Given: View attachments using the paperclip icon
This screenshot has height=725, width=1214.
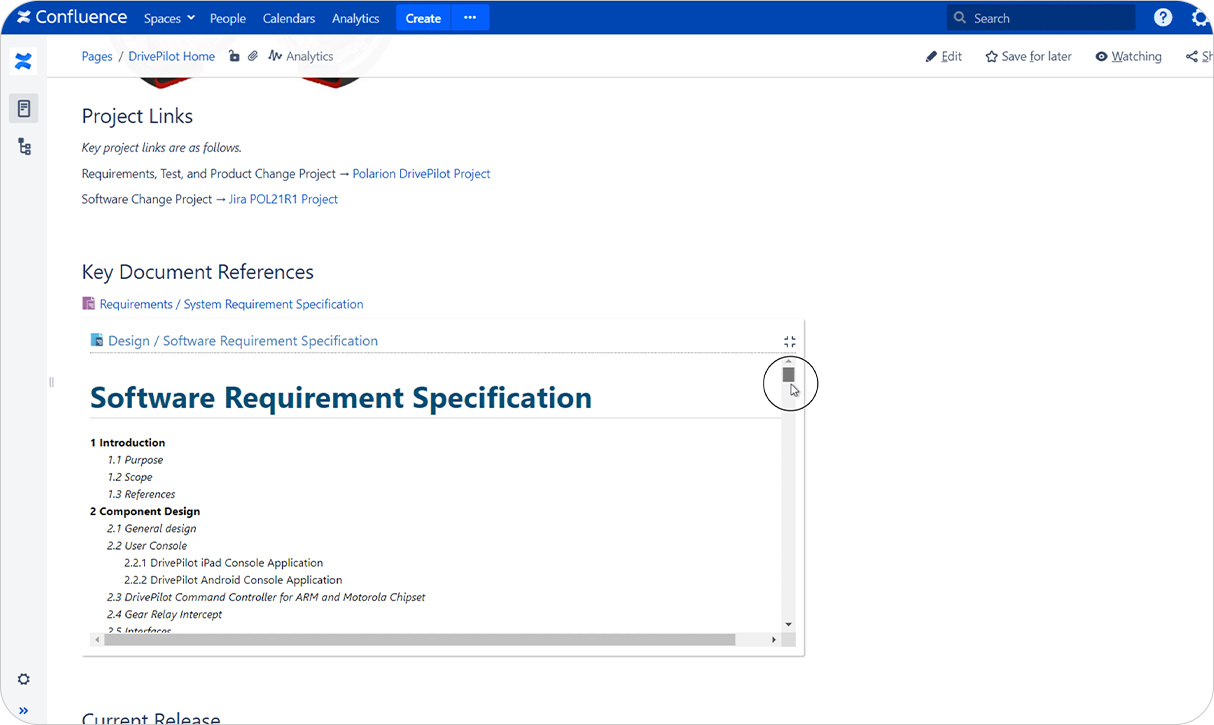Looking at the screenshot, I should (x=252, y=56).
